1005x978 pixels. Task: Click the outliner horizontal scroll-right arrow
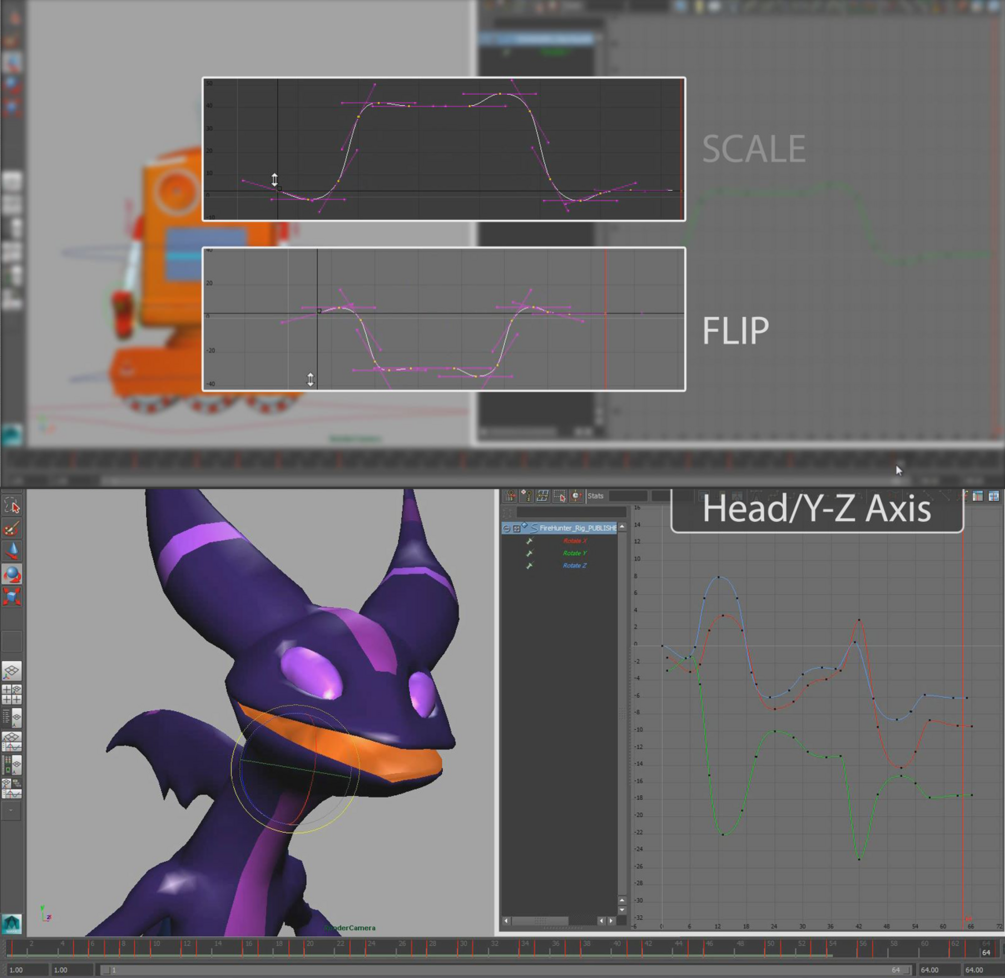[611, 921]
